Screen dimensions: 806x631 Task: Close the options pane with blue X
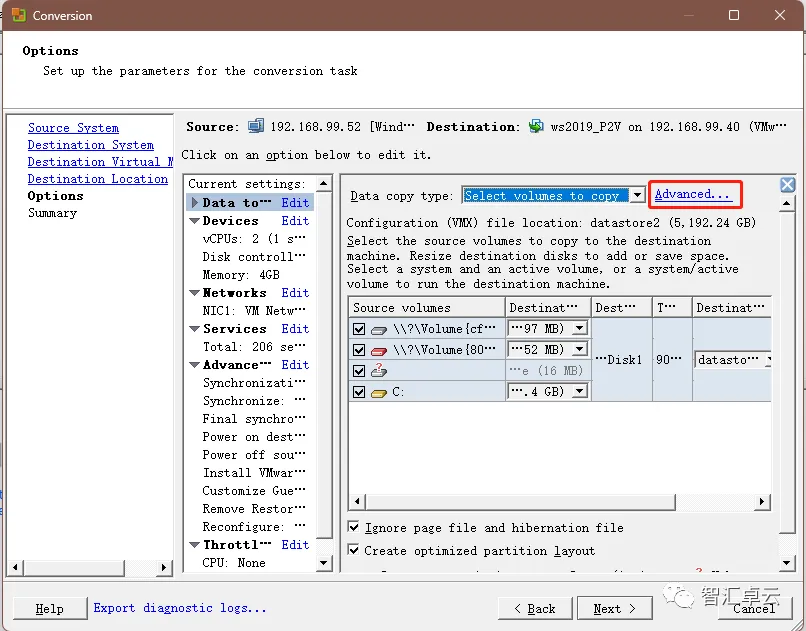787,184
